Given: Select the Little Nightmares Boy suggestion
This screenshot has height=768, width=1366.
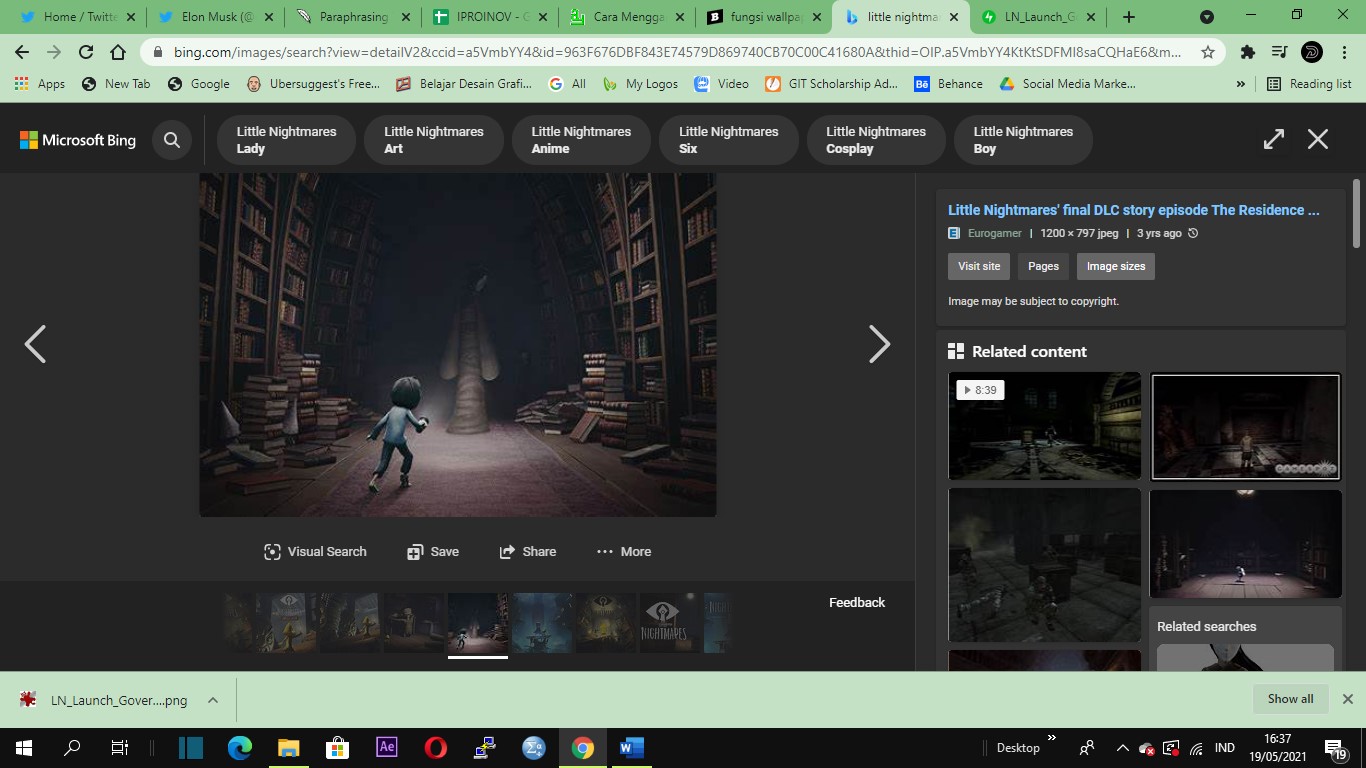Looking at the screenshot, I should [1023, 140].
